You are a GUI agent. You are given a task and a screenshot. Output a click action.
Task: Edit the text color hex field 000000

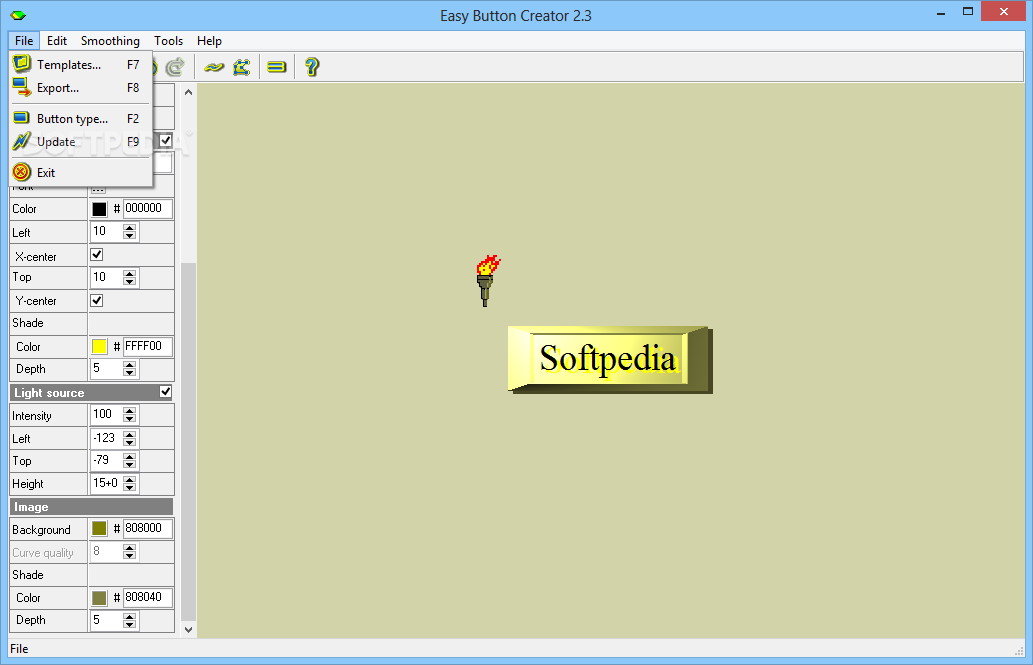click(148, 208)
